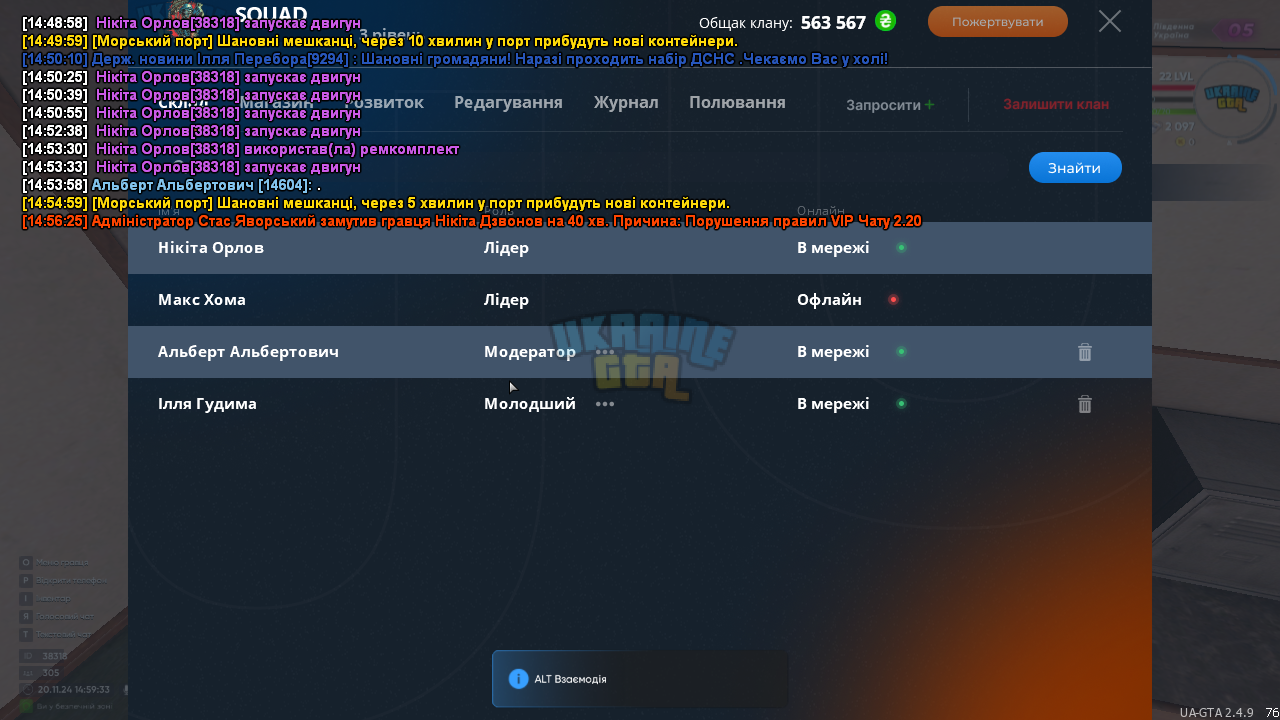1280x720 pixels.
Task: Open role options for Альберт Альбертович
Action: point(605,352)
